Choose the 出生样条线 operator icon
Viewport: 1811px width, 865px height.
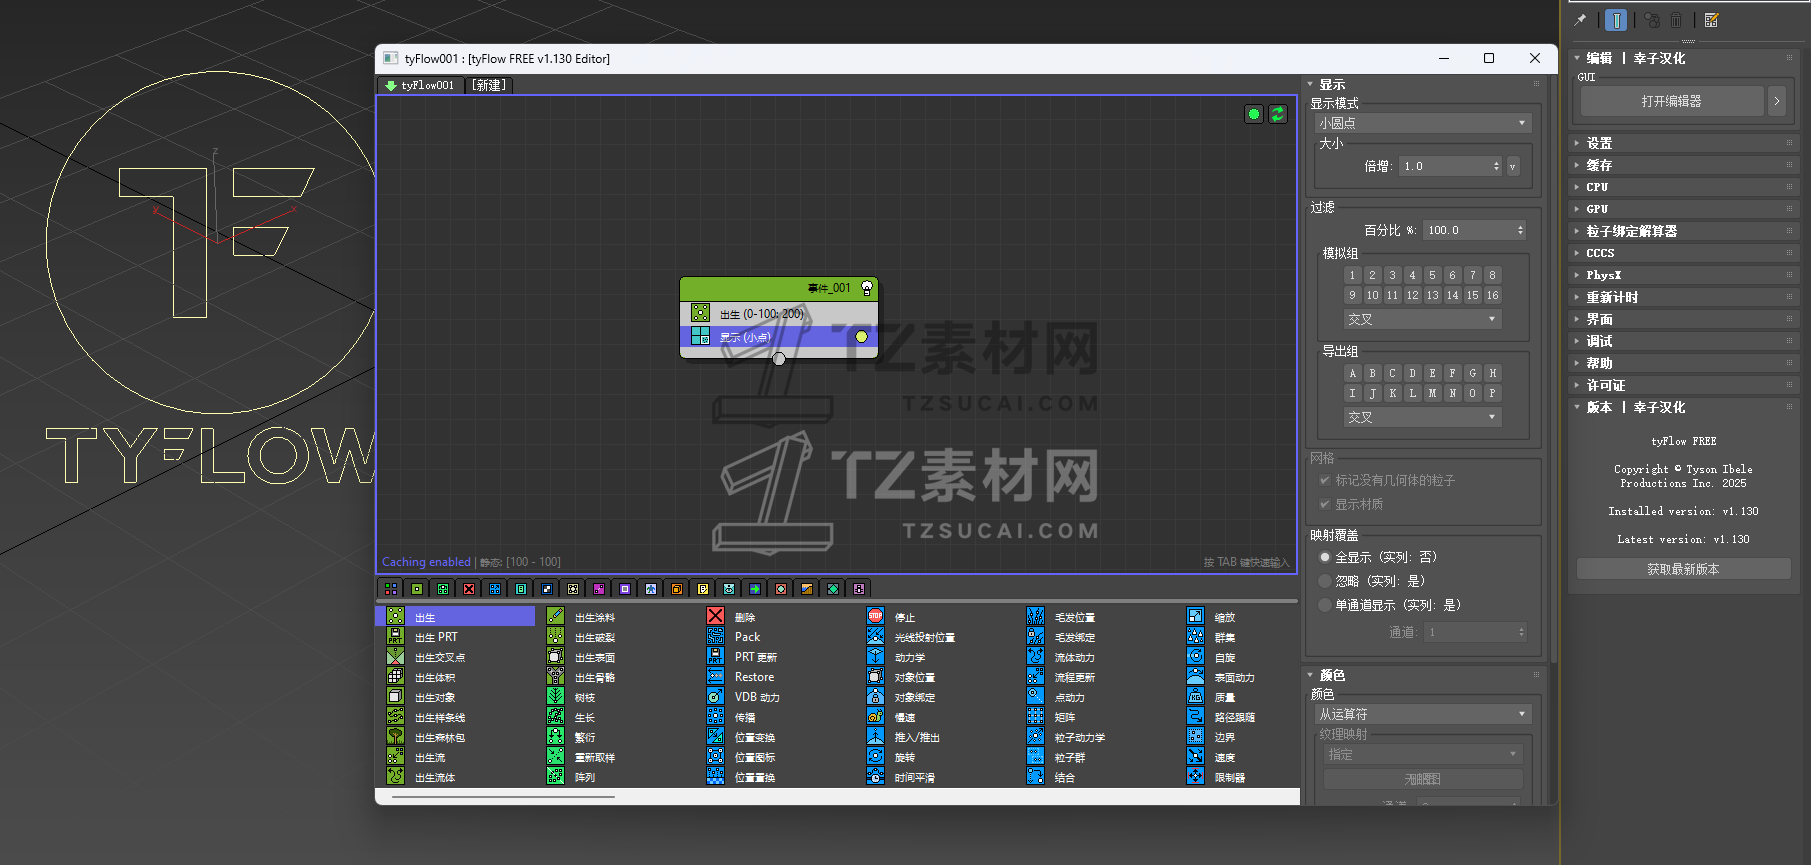[396, 716]
